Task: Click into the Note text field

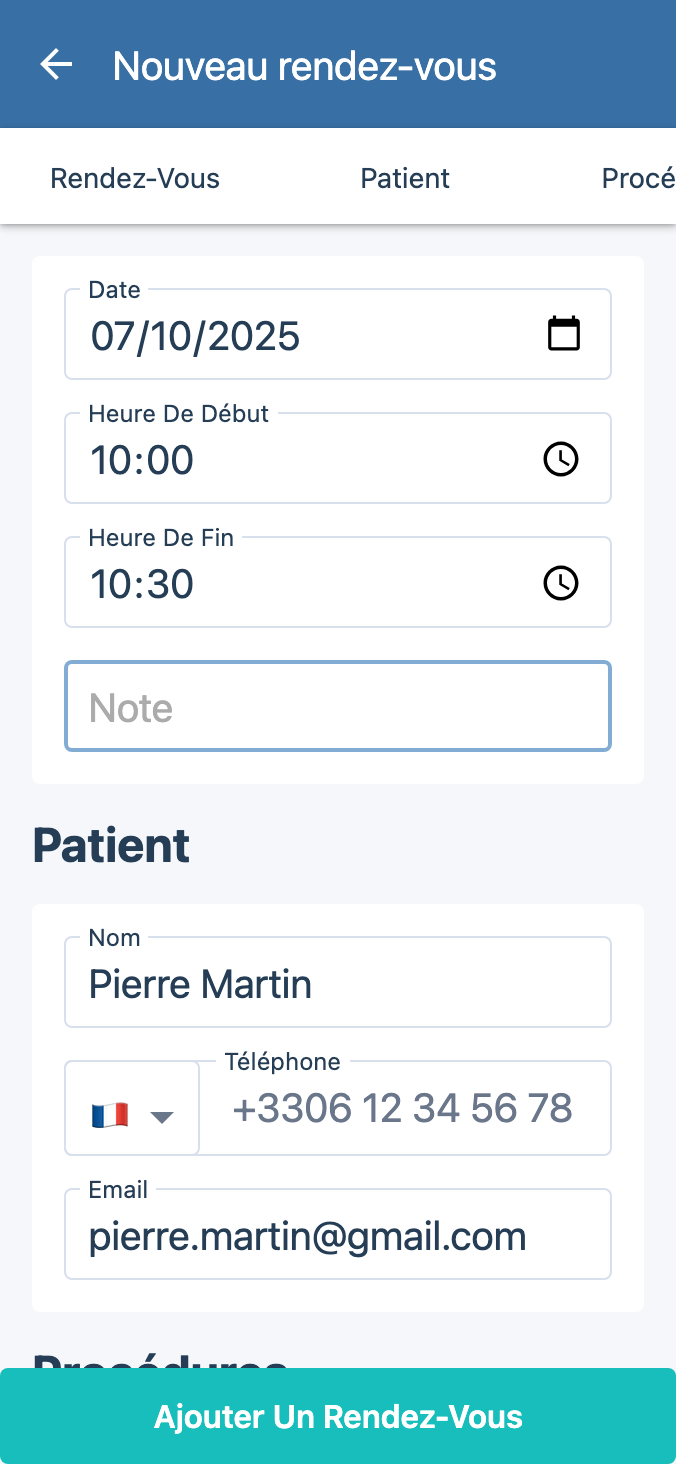Action: [338, 707]
